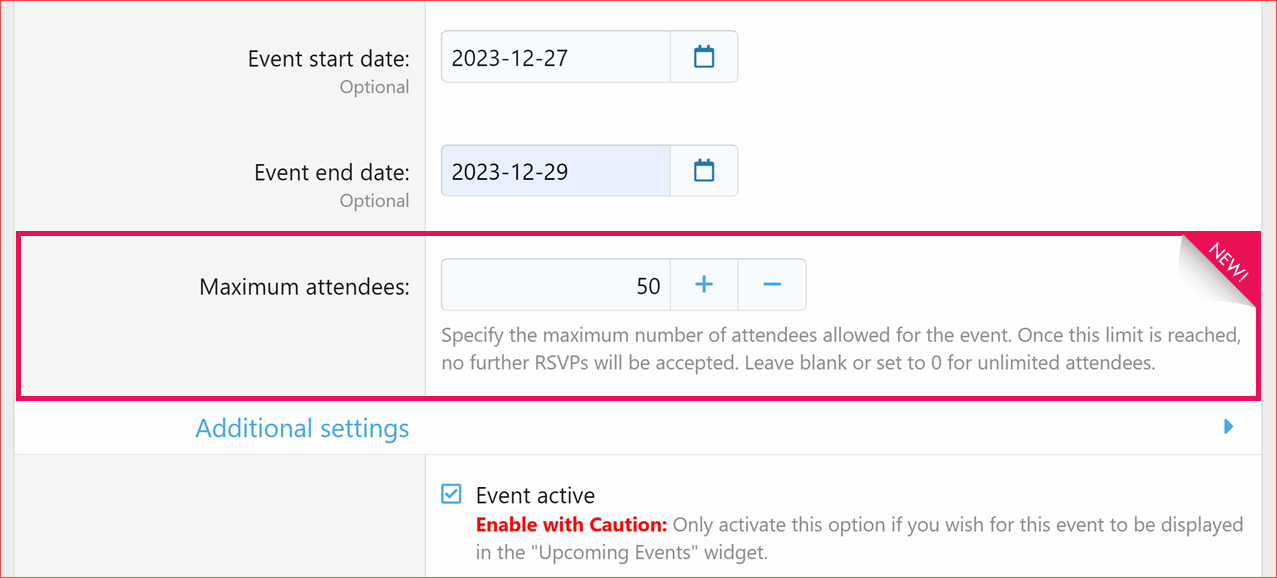Click the Additional settings blue text

pyautogui.click(x=302, y=427)
